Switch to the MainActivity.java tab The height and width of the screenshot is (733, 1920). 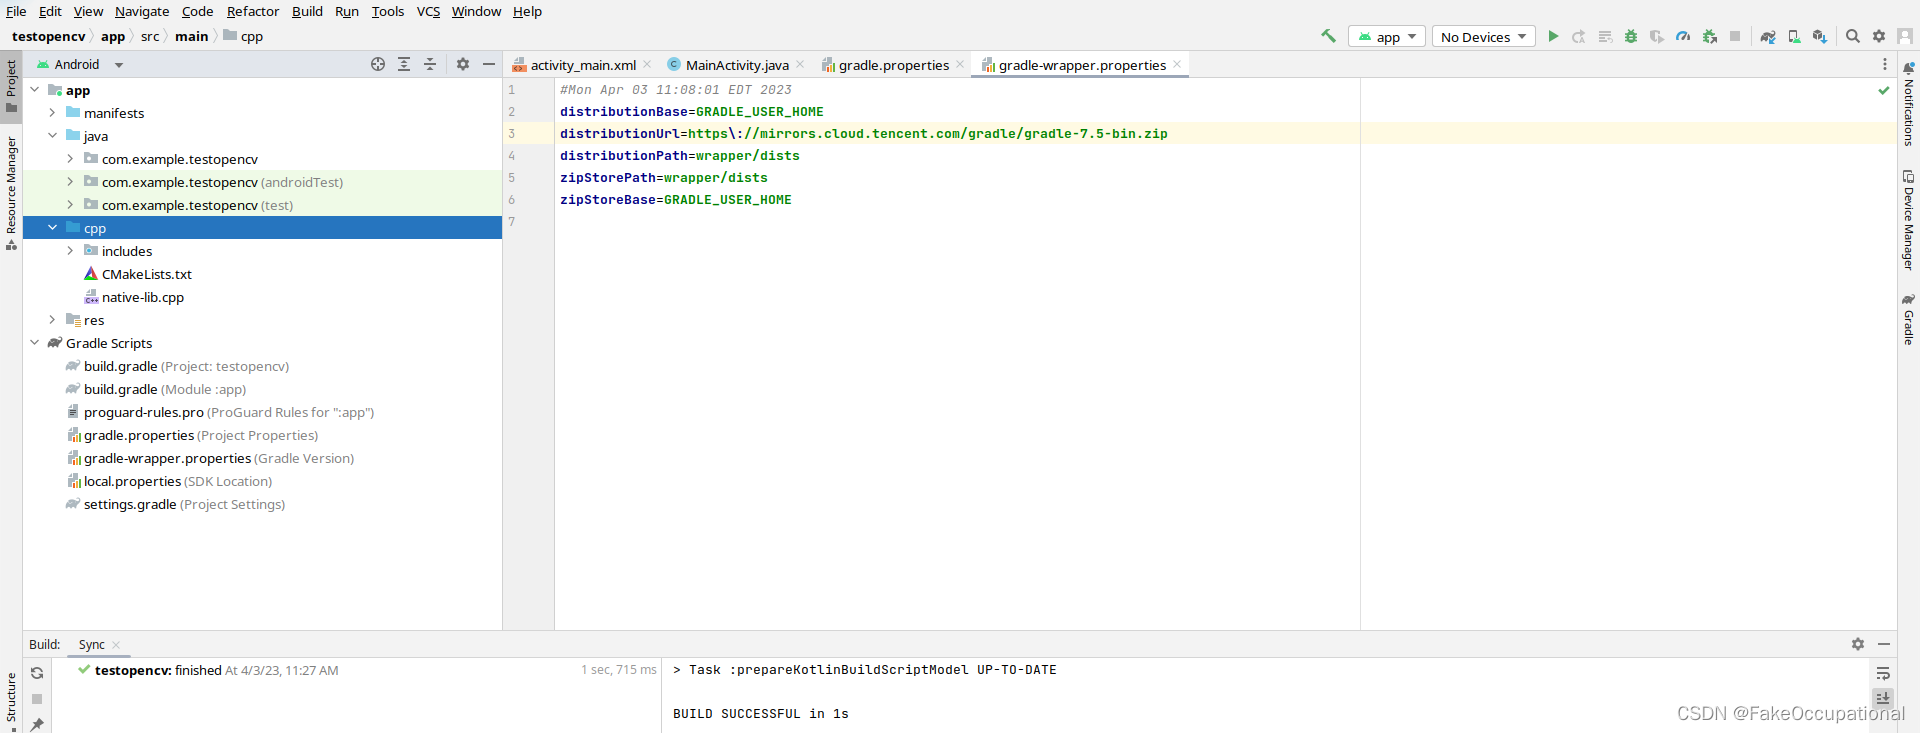736,65
